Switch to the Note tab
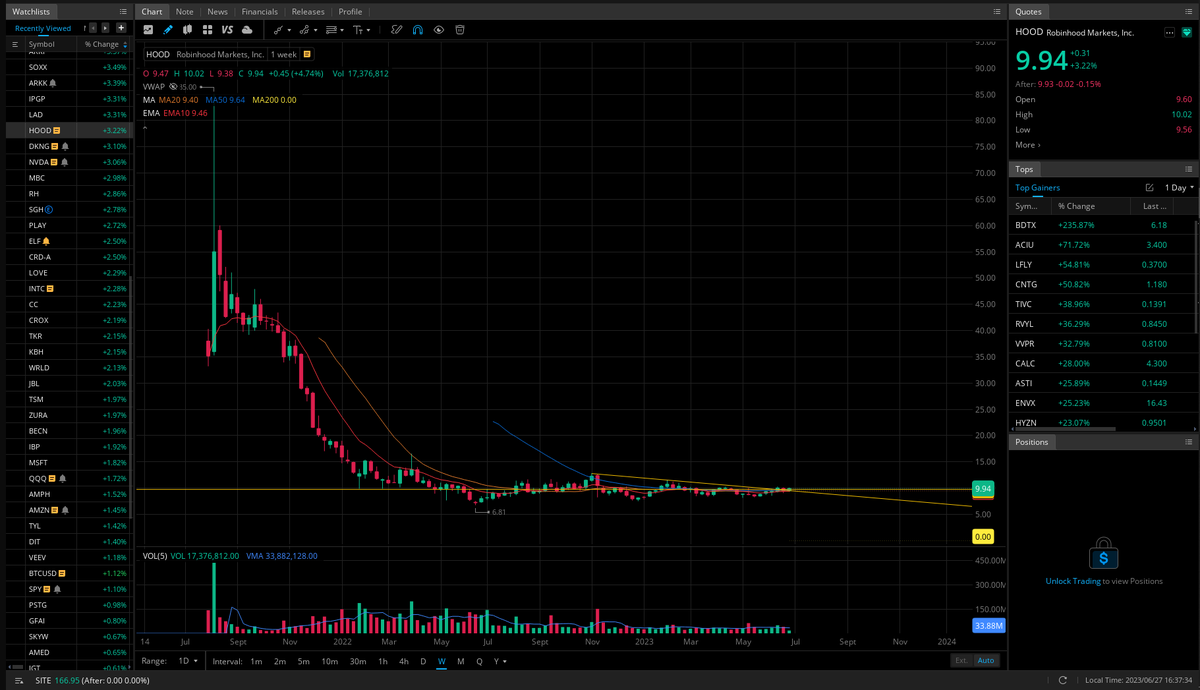1200x690 pixels. [184, 11]
